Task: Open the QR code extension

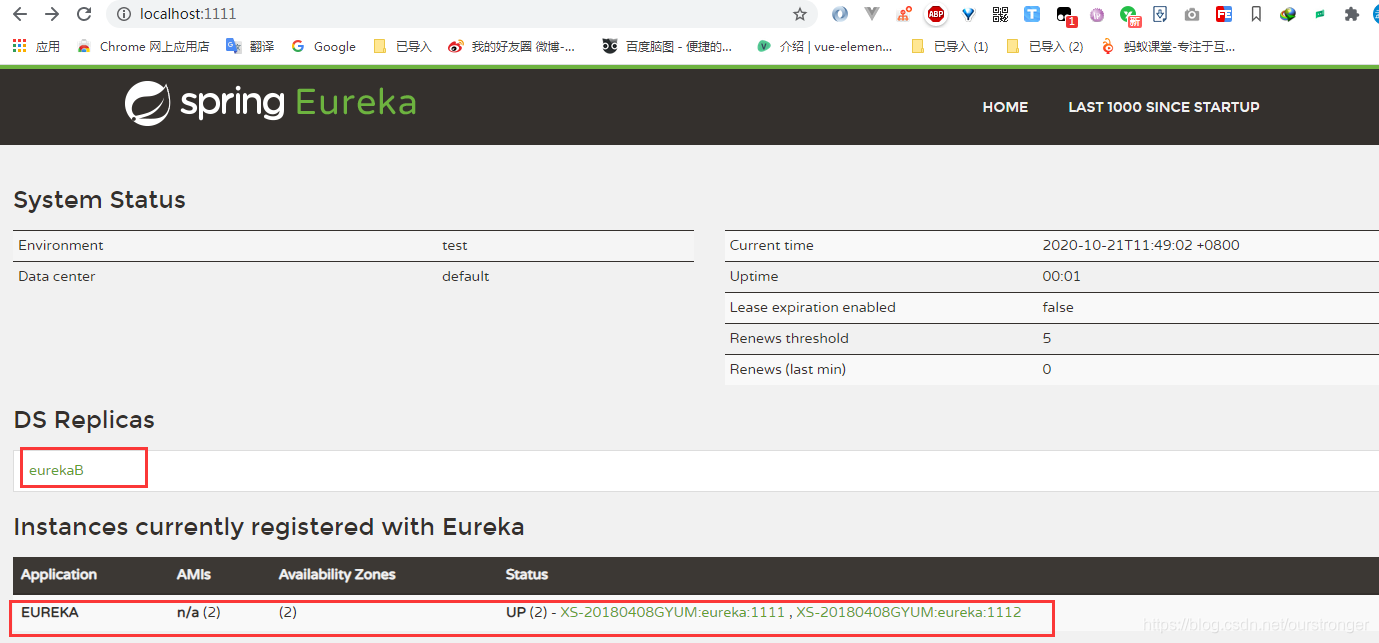Action: 1000,14
